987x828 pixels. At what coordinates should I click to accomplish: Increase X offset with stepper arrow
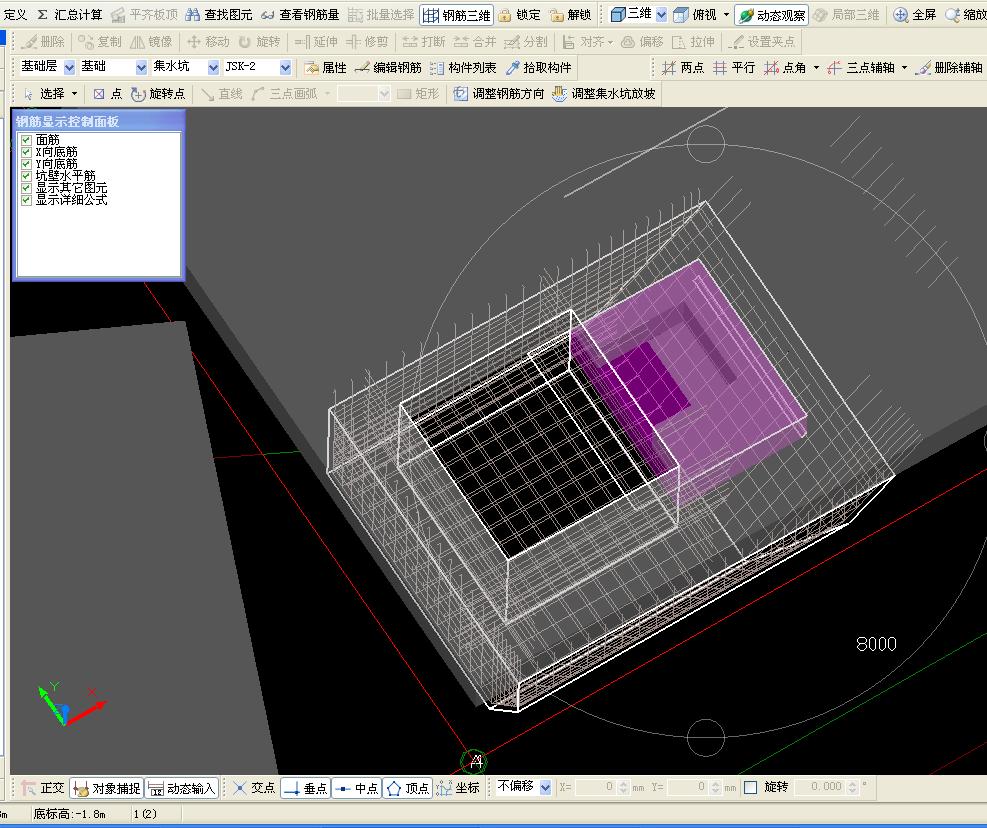coord(623,784)
